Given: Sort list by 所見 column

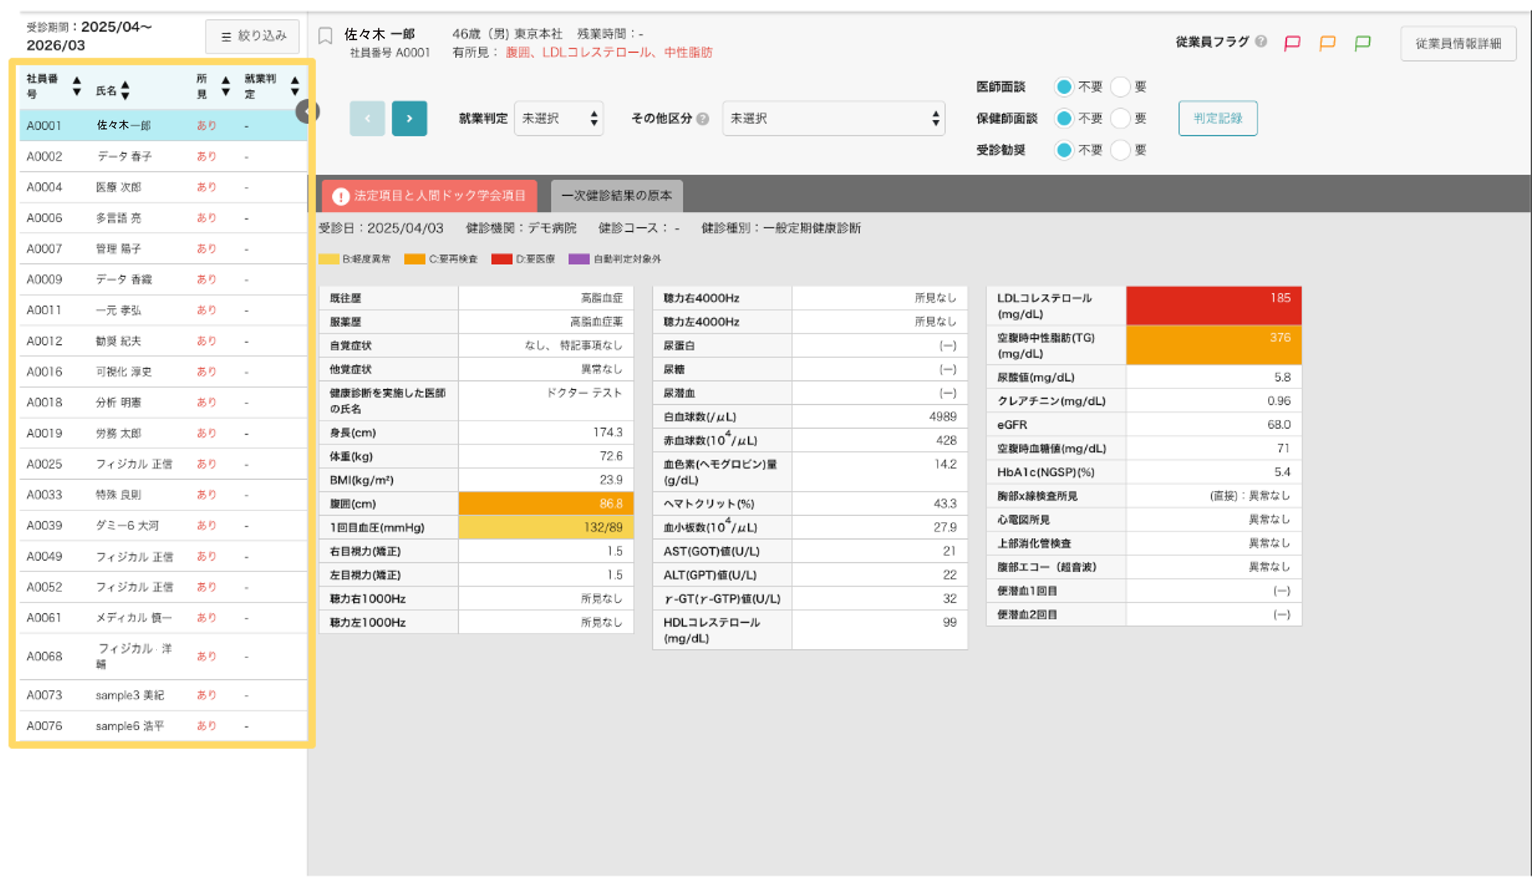Looking at the screenshot, I should [225, 87].
